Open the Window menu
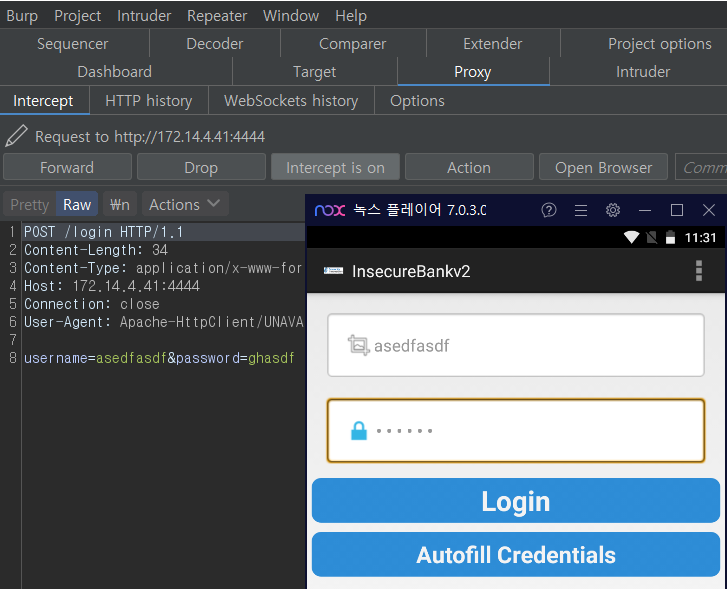The height and width of the screenshot is (589, 727). tap(291, 16)
